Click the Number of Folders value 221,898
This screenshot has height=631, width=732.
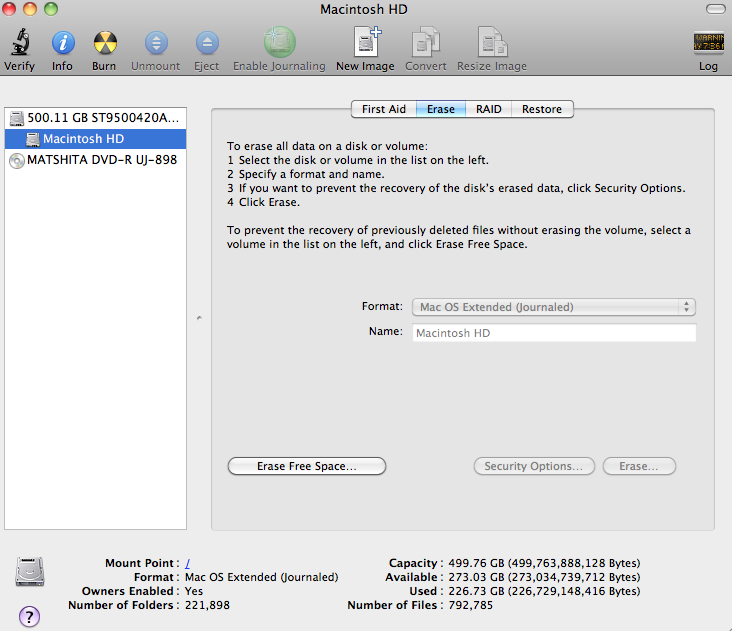[x=207, y=605]
